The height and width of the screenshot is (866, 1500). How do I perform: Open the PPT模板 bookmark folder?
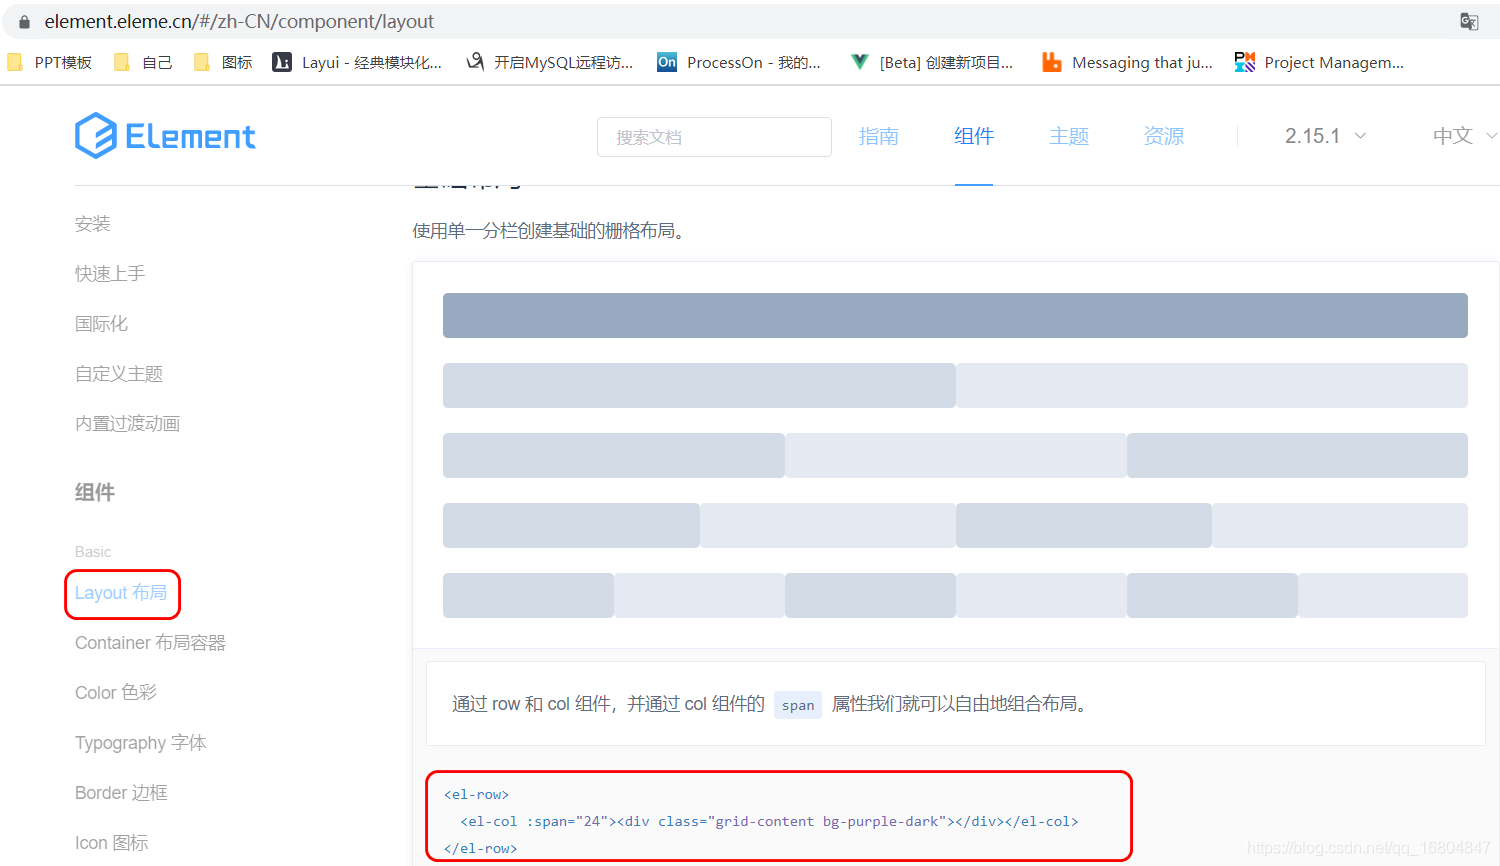(50, 62)
